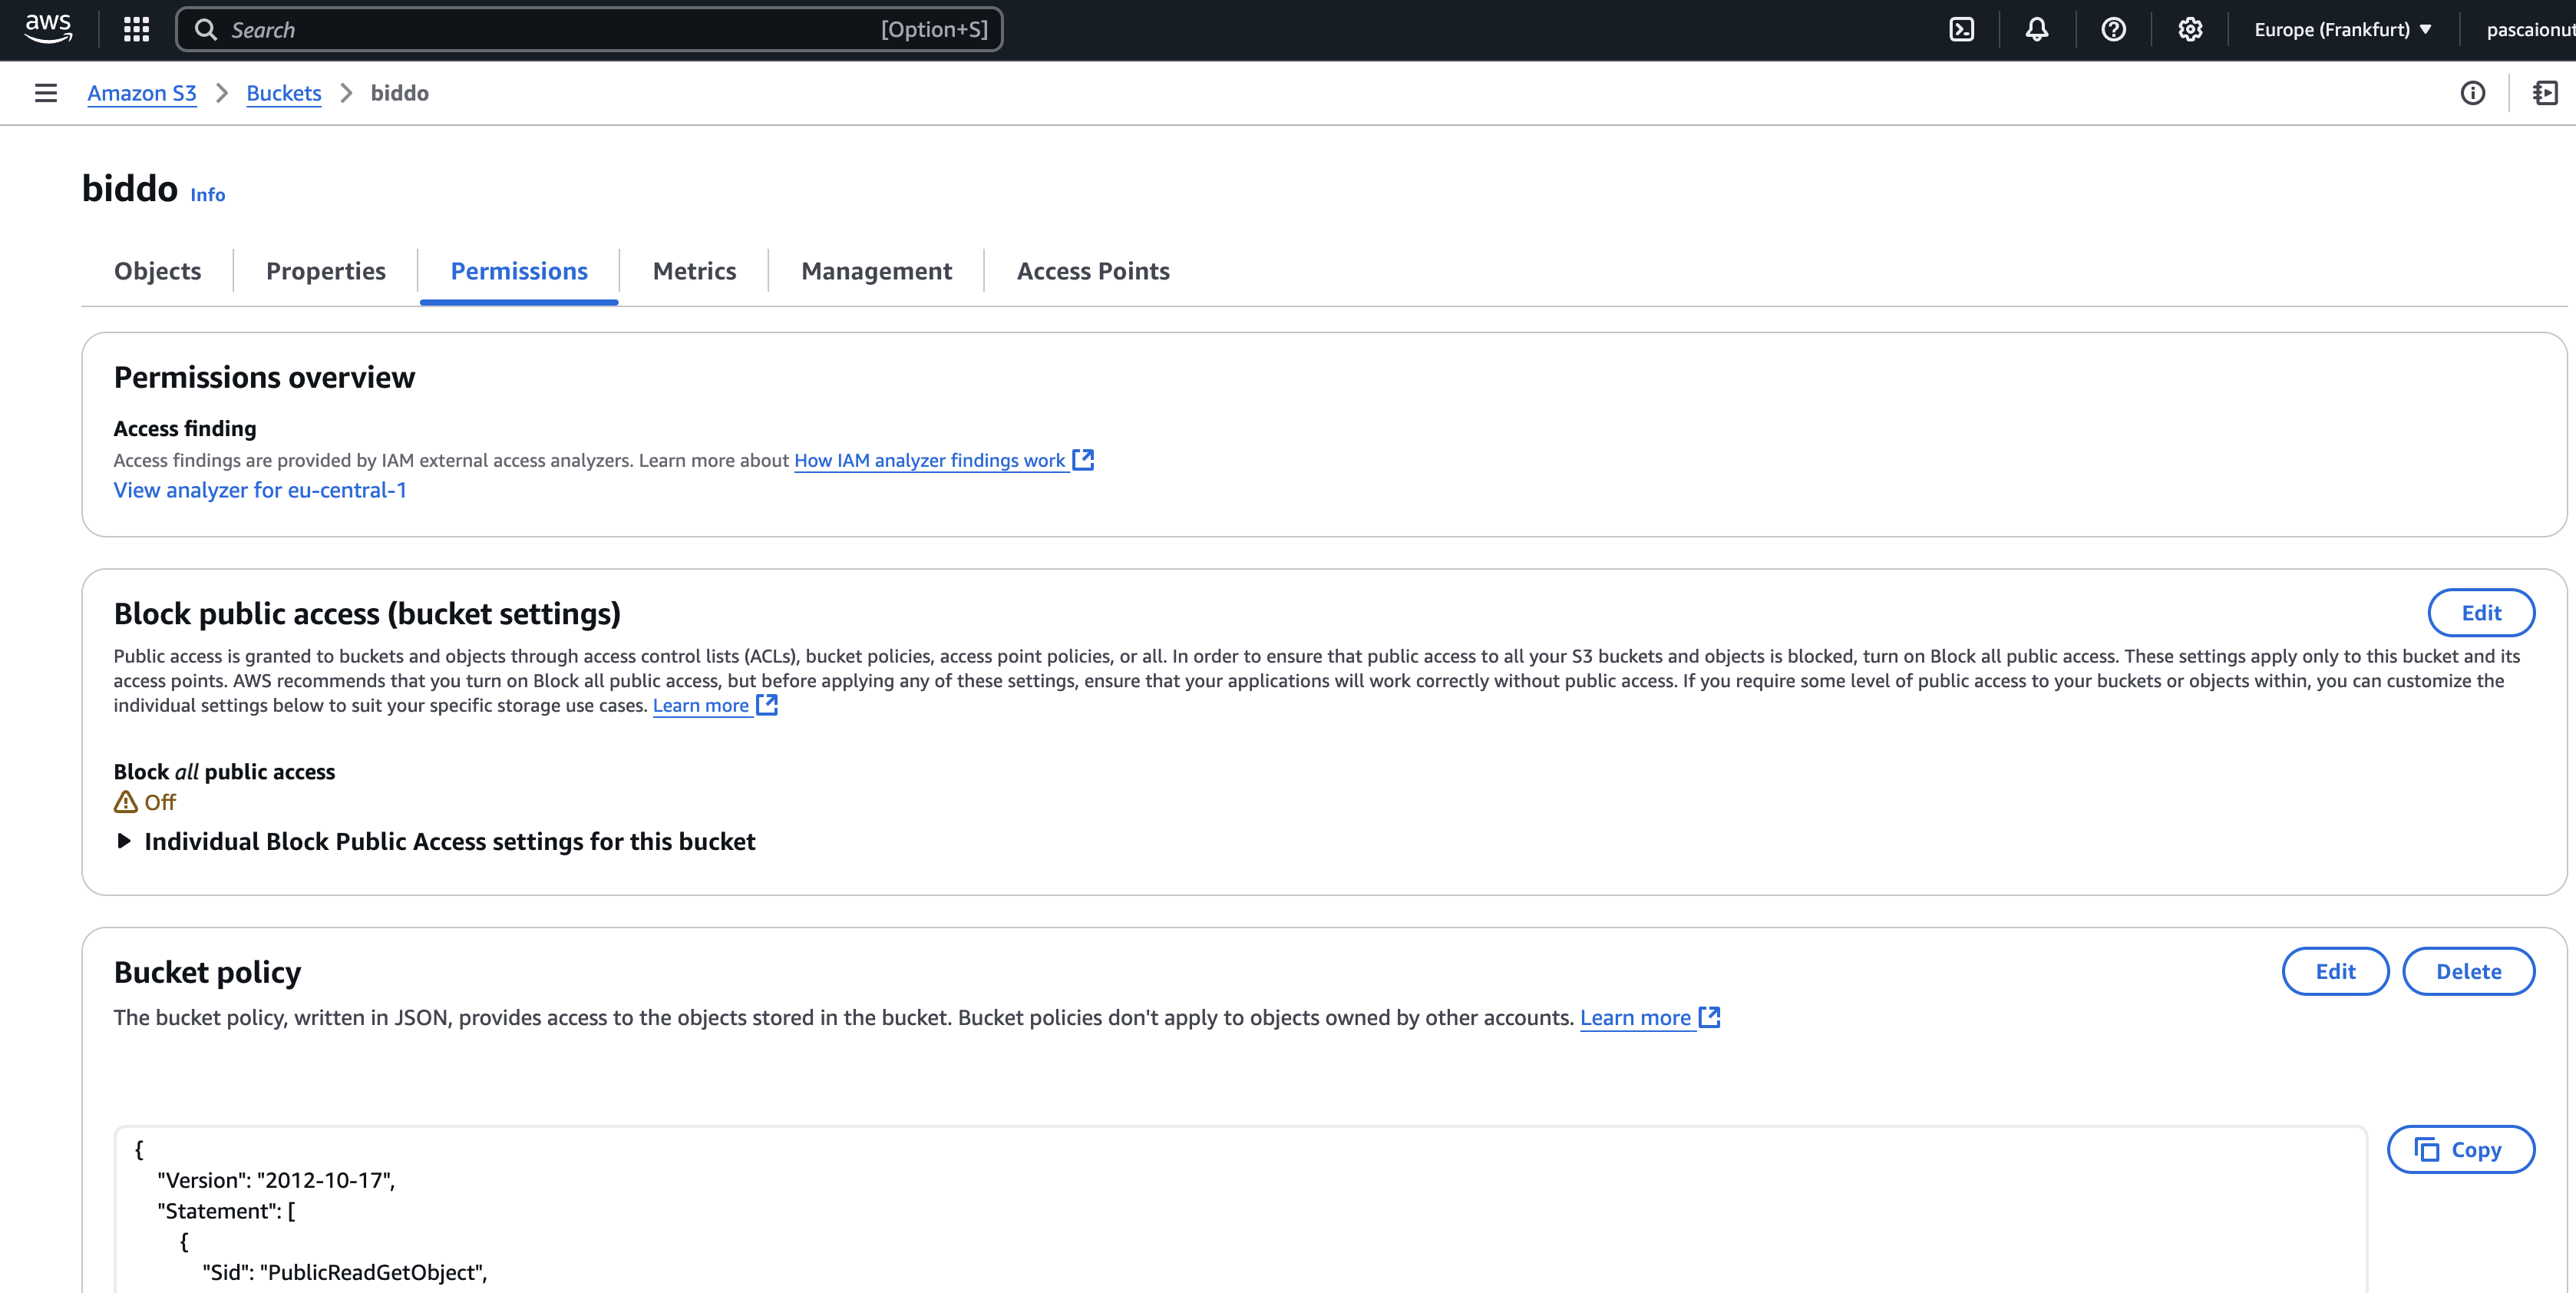This screenshot has width=2576, height=1293.
Task: Go to Amazon S3 breadcrumb link
Action: point(142,93)
